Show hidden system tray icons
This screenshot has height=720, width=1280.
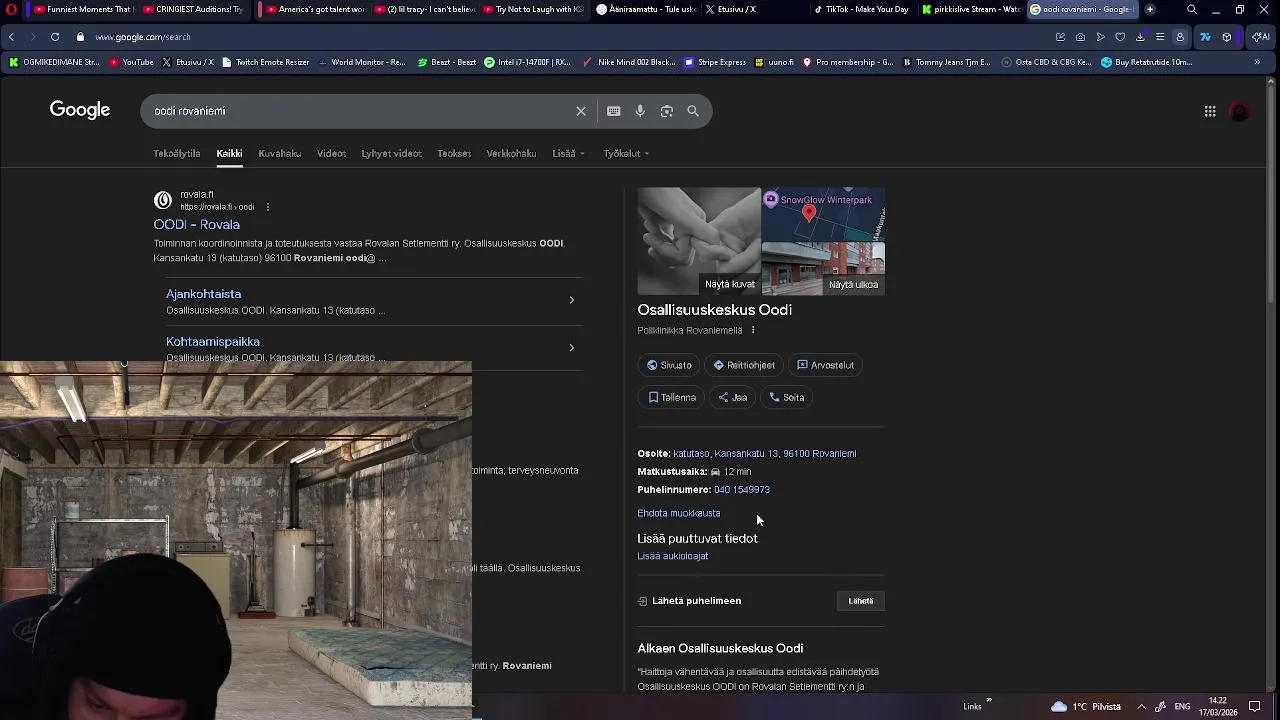pos(1141,706)
